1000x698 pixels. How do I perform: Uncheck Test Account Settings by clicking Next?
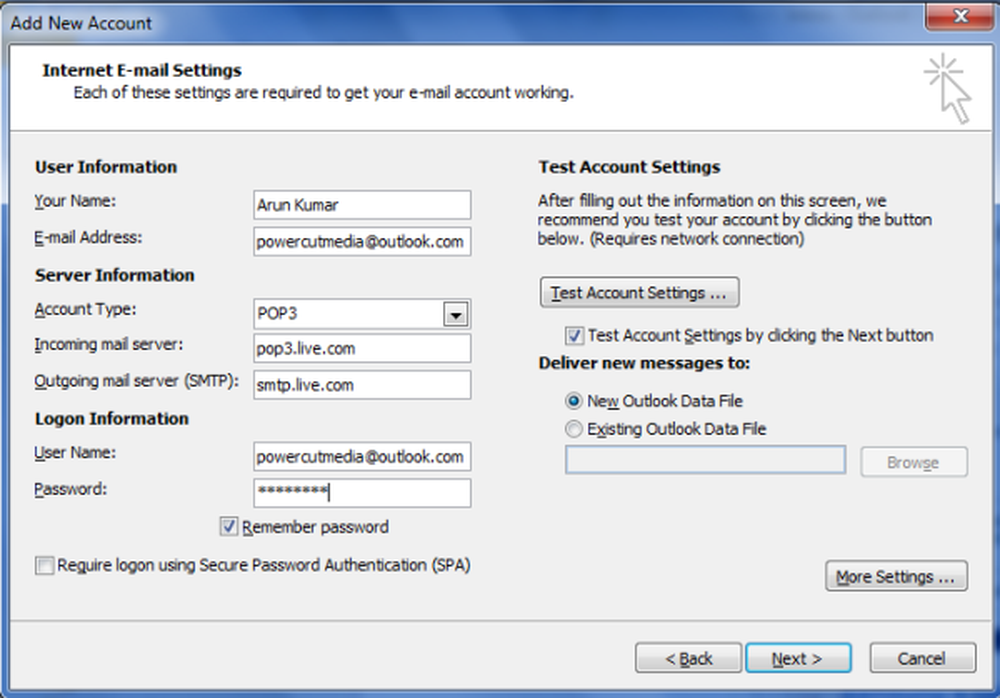(x=574, y=336)
